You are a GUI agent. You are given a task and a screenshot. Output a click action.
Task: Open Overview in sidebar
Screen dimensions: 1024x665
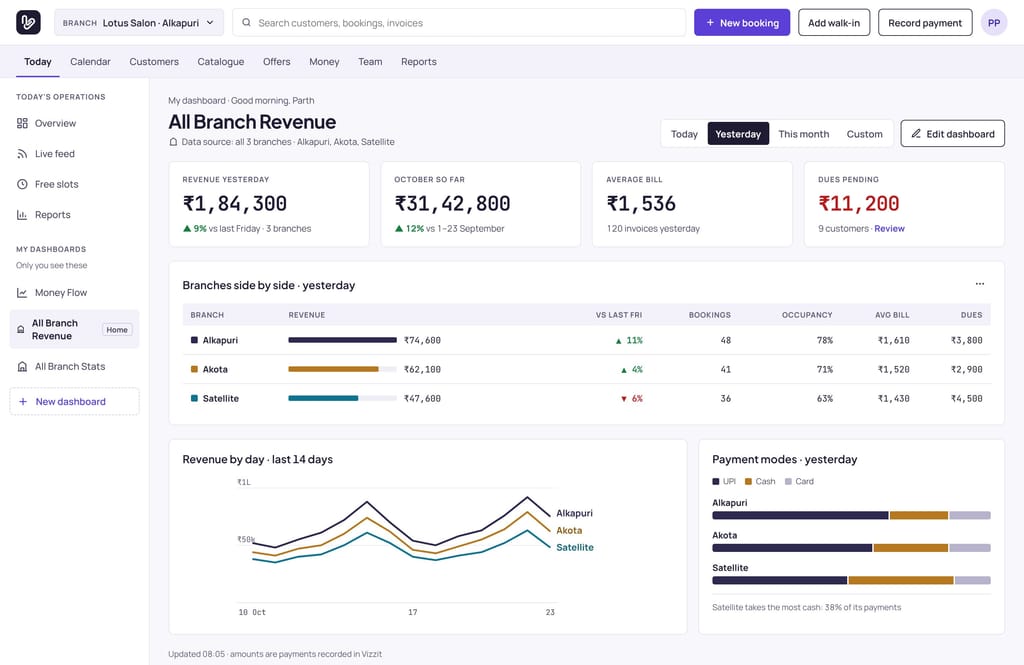pyautogui.click(x=74, y=123)
